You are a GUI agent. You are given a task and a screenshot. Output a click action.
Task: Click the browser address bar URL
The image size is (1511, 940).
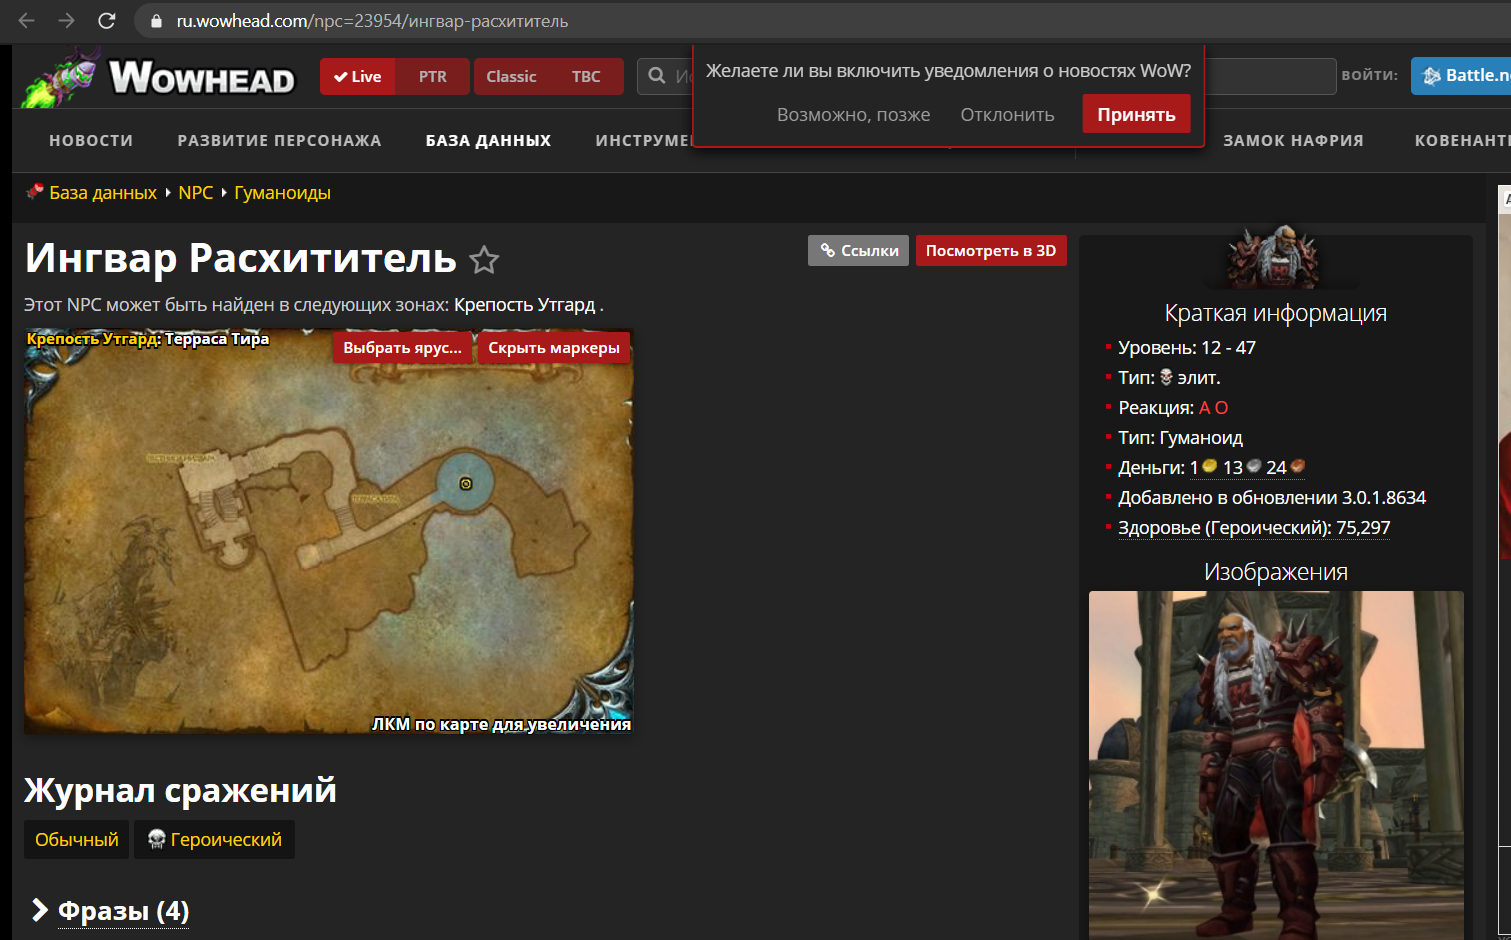pyautogui.click(x=372, y=21)
